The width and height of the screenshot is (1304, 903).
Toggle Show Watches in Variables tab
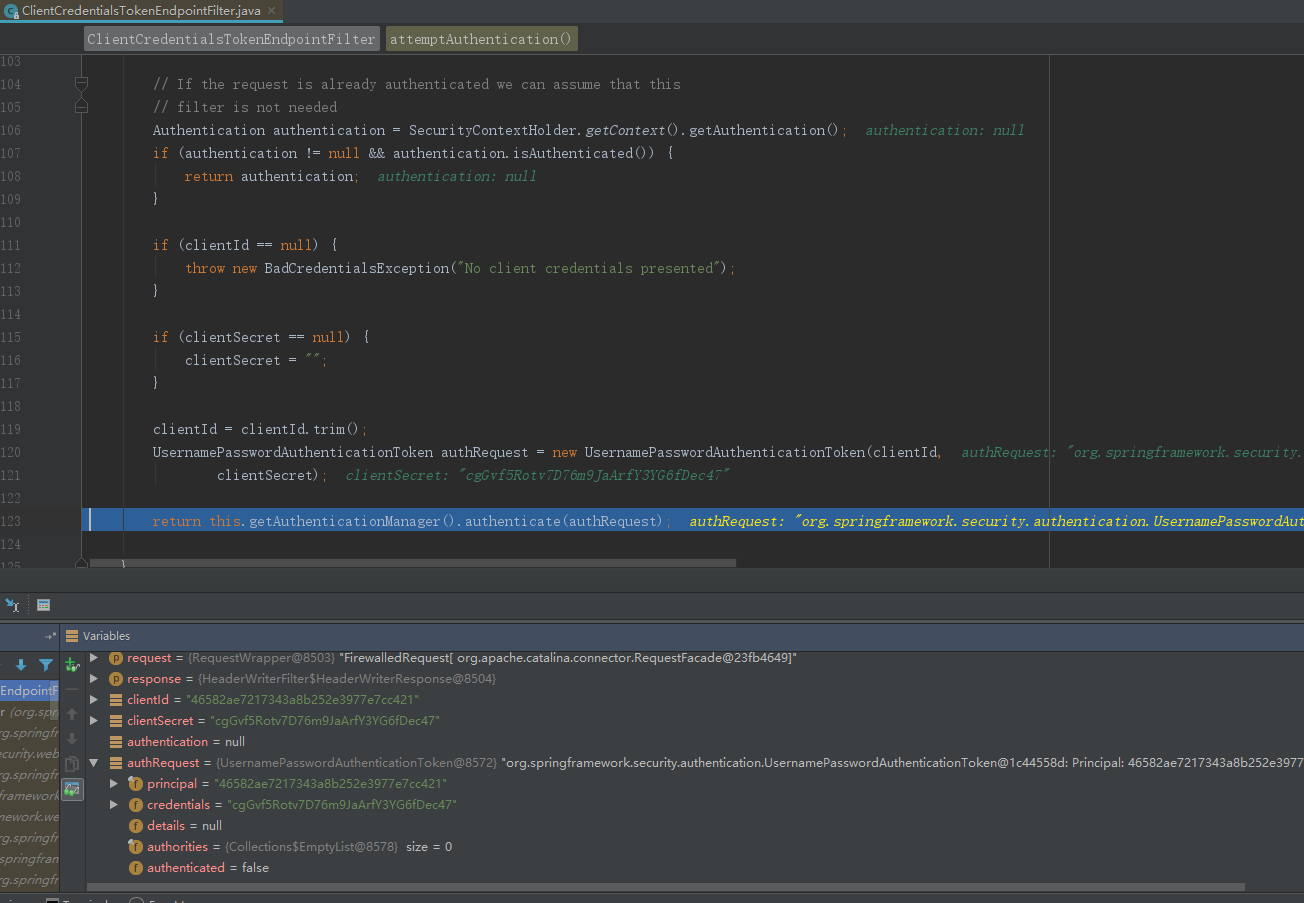72,789
